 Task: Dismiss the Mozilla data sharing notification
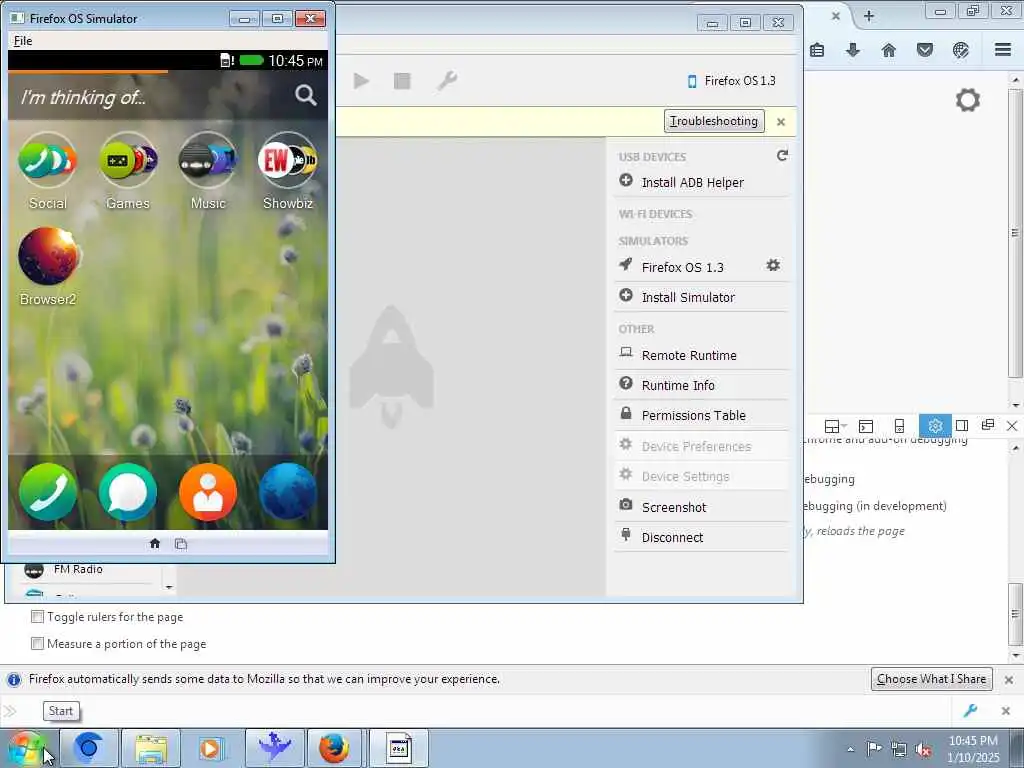1008,679
